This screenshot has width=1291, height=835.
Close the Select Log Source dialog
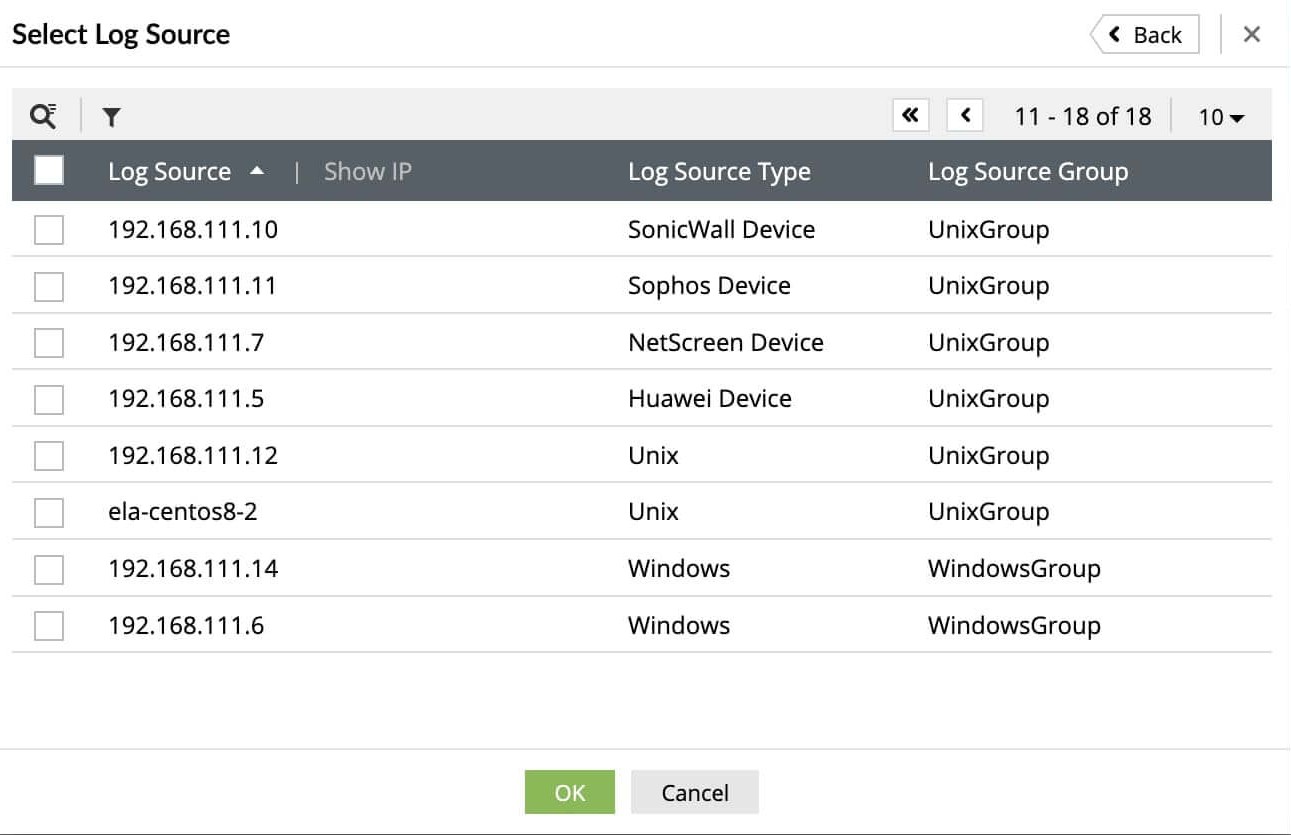point(1251,34)
